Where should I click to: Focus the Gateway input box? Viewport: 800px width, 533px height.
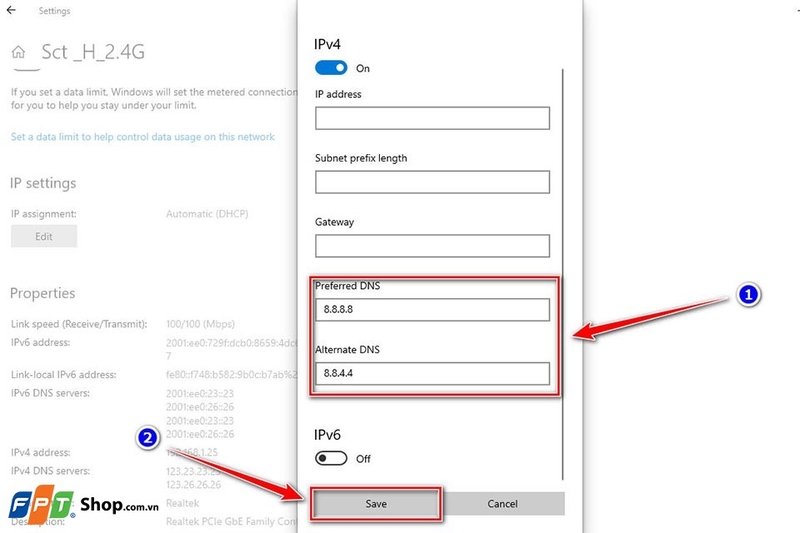click(x=432, y=246)
